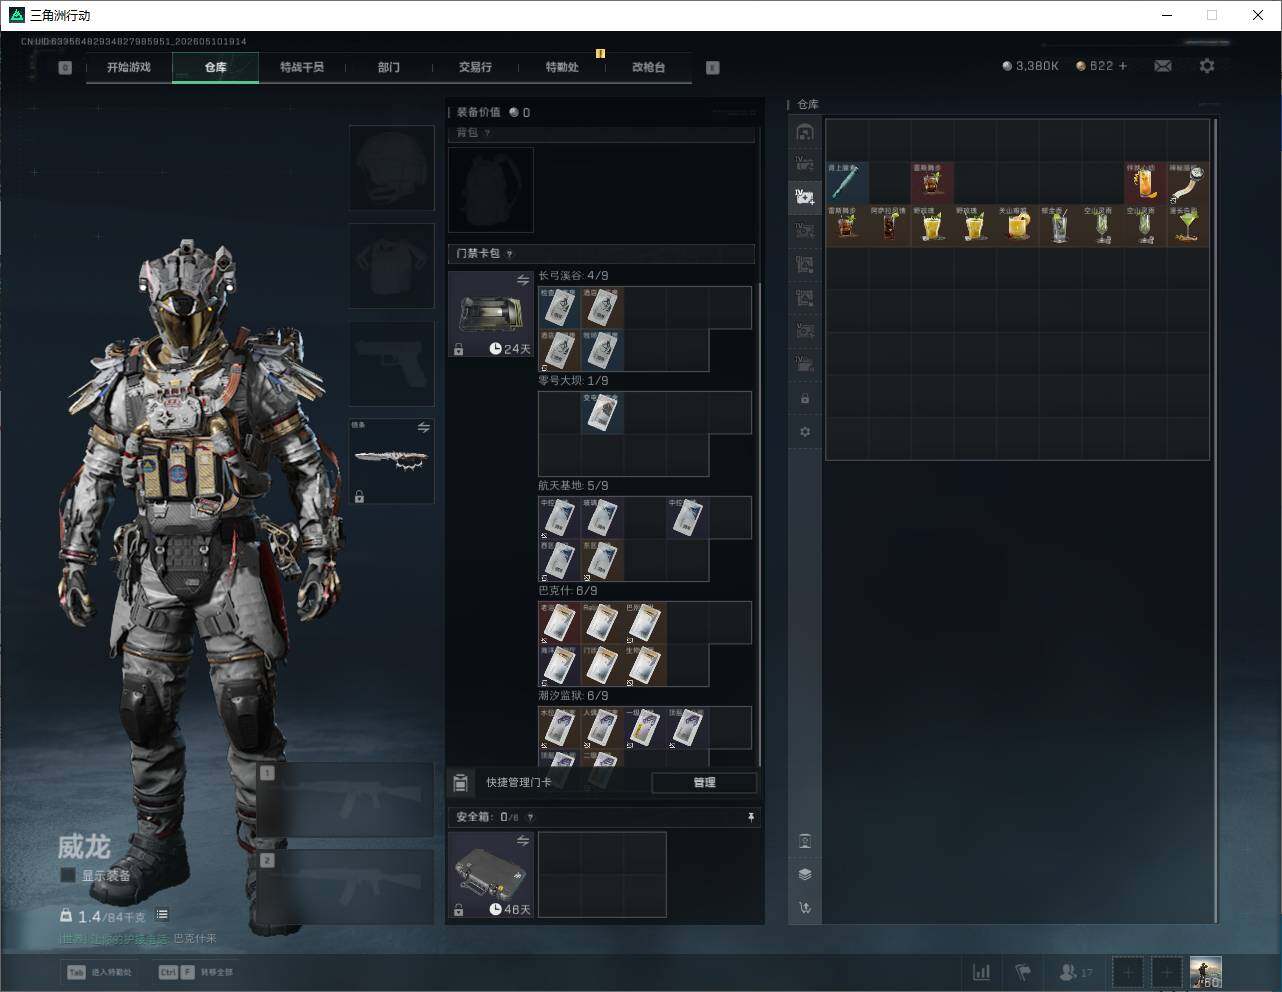Image resolution: width=1282 pixels, height=992 pixels.
Task: Open the 特勤处 tab
Action: click(x=562, y=67)
